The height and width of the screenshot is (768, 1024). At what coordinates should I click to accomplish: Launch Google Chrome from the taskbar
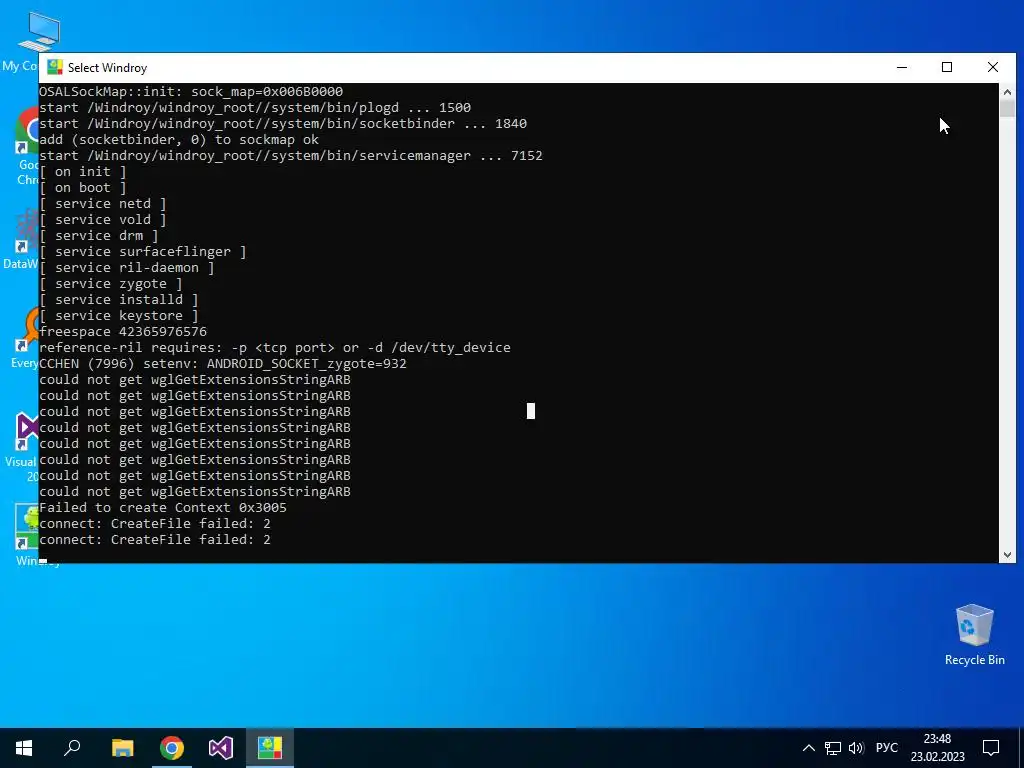(x=172, y=748)
